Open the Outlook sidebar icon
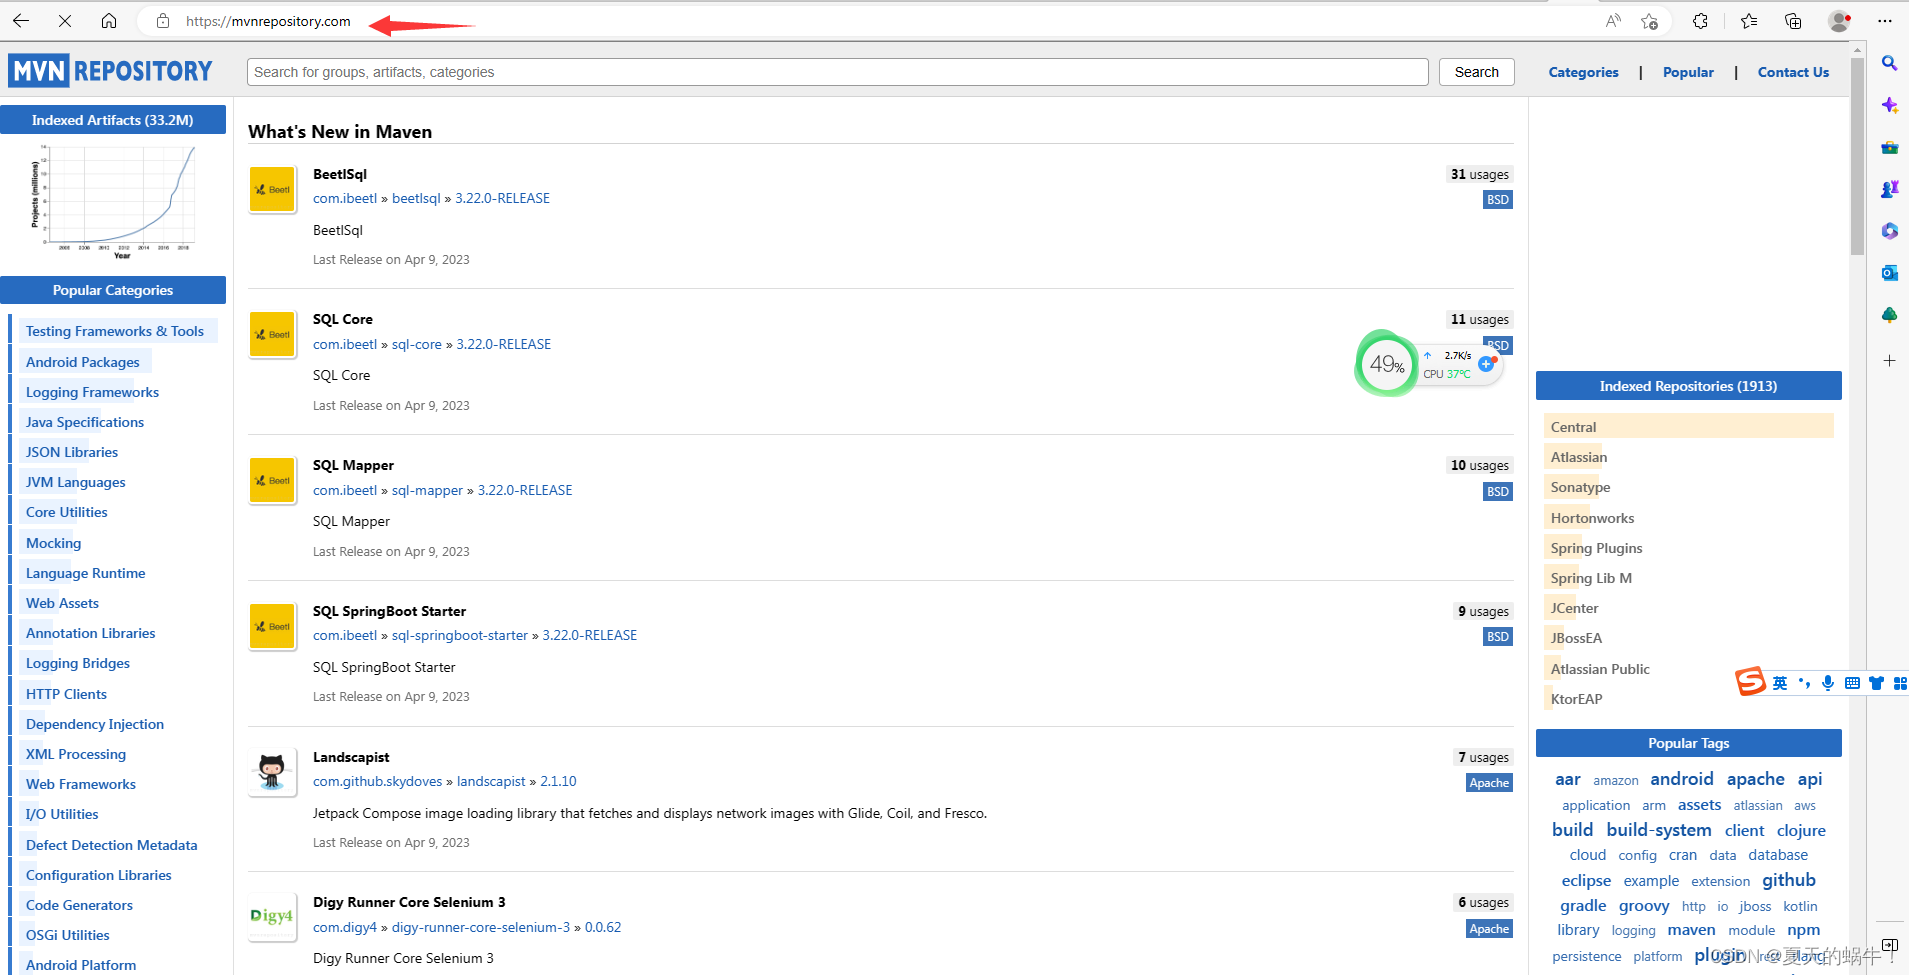Screen dimensions: 1909x975 click(x=1889, y=273)
